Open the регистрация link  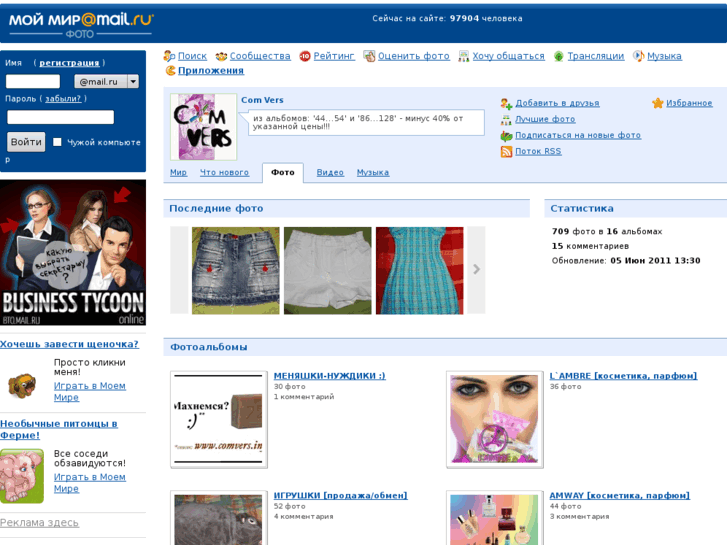(69, 63)
